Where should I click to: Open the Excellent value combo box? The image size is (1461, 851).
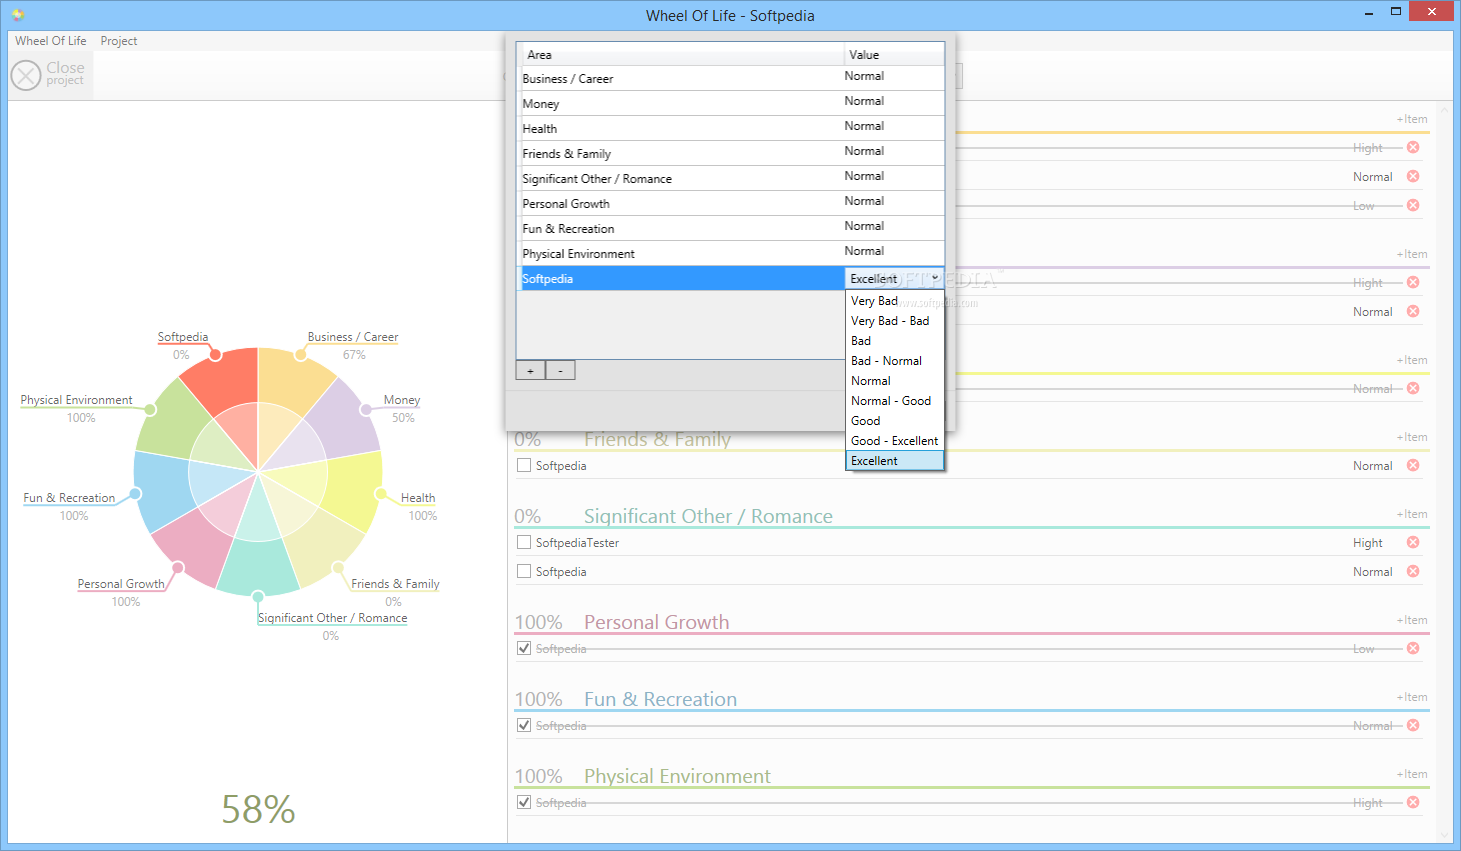click(894, 278)
